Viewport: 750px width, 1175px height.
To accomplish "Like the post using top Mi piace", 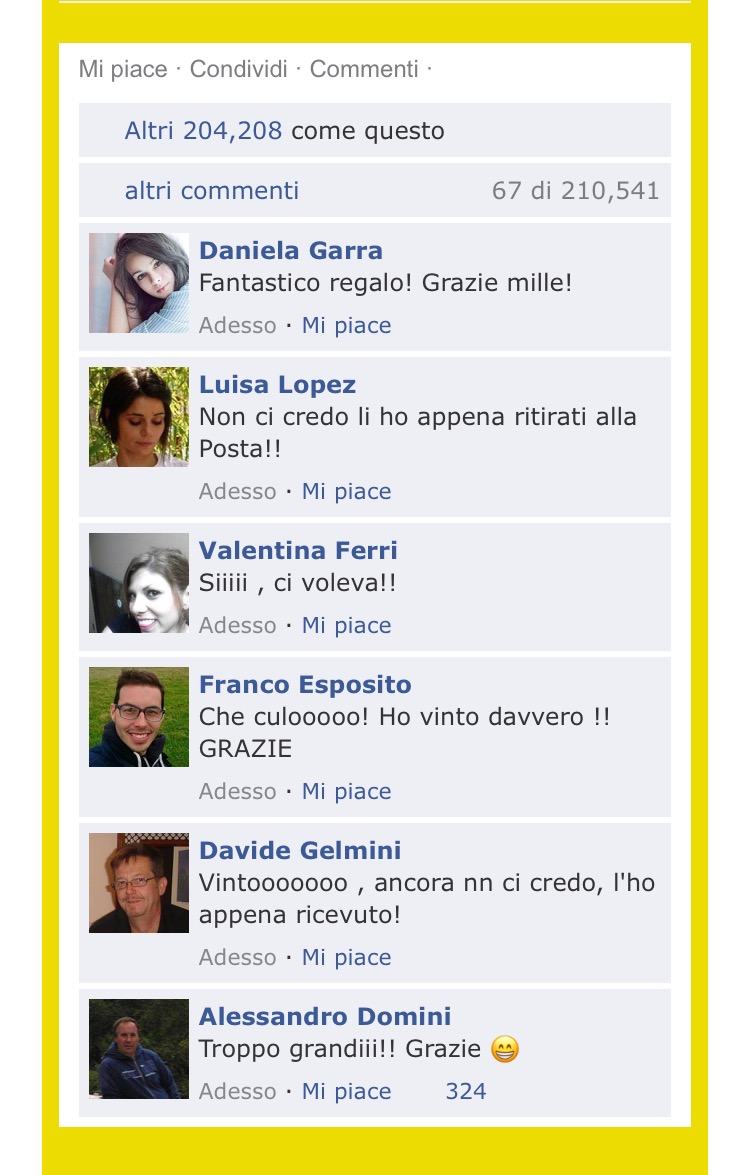I will pos(123,69).
